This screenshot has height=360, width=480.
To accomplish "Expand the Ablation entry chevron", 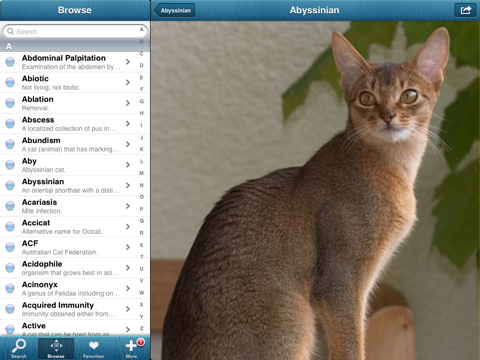I will pos(128,103).
